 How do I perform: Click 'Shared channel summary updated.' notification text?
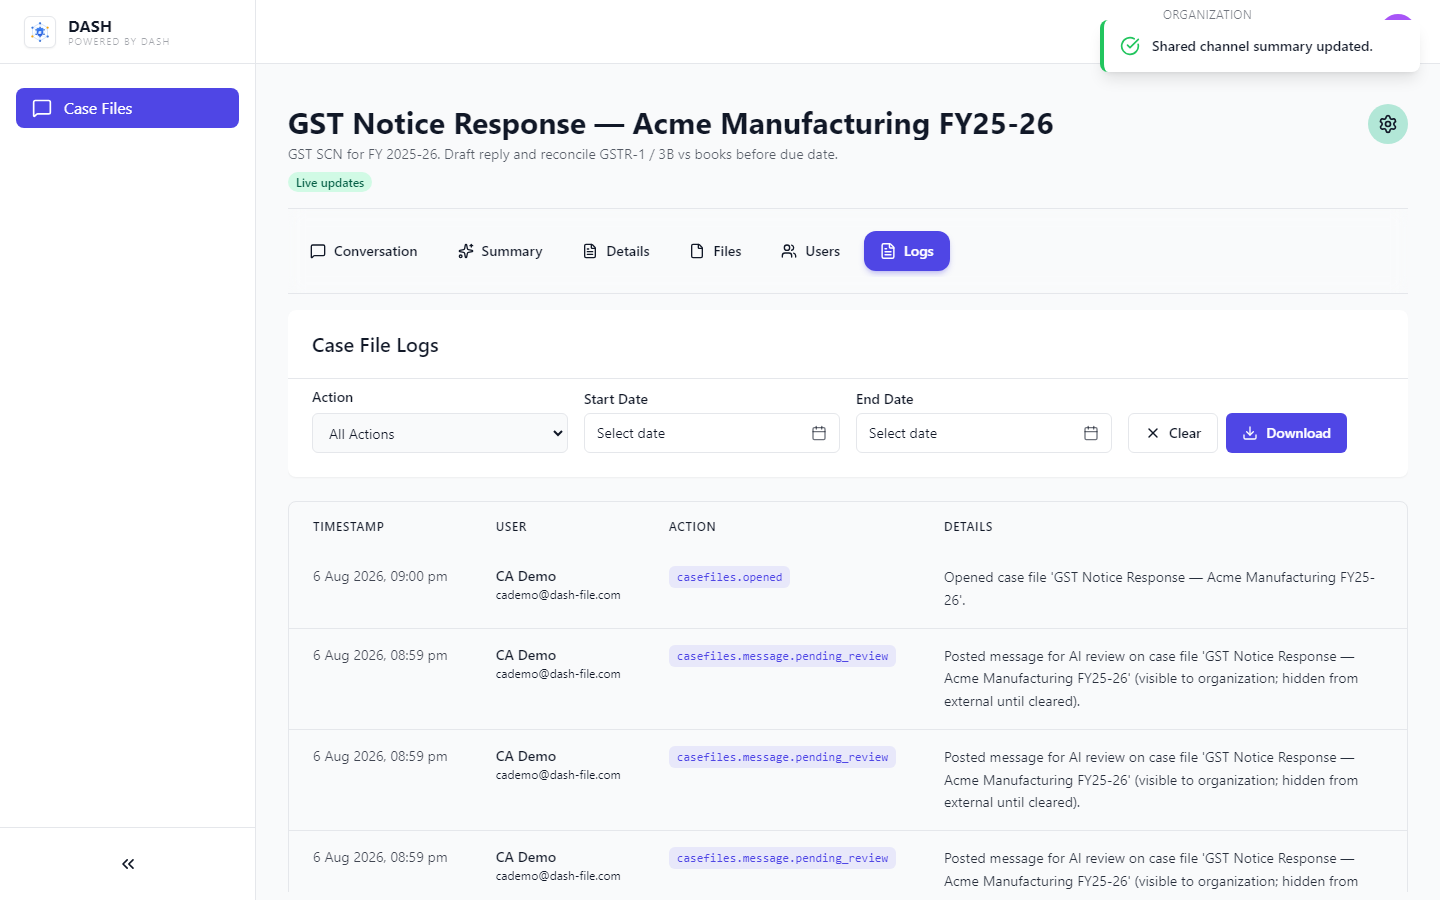tap(1262, 46)
